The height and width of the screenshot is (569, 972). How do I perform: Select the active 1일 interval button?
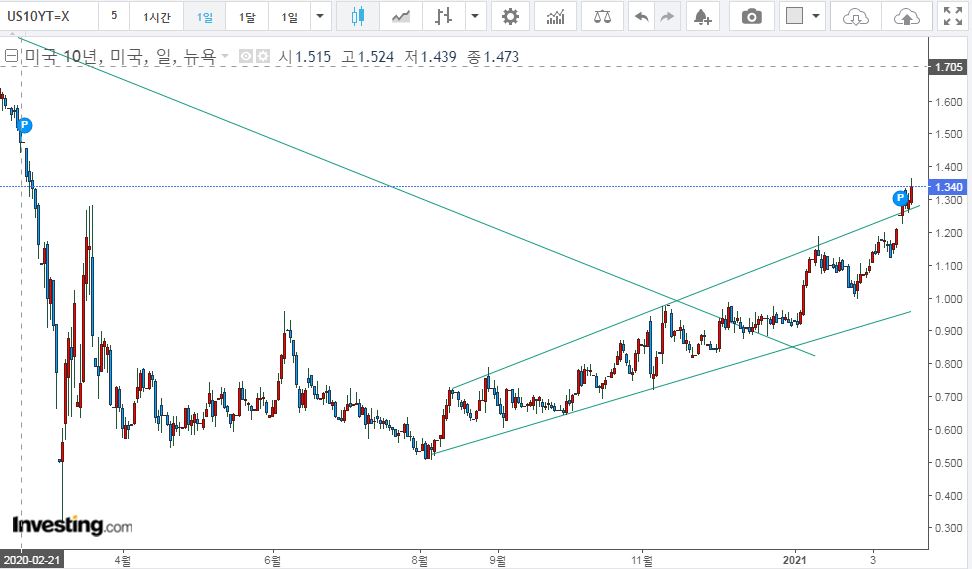click(x=205, y=16)
